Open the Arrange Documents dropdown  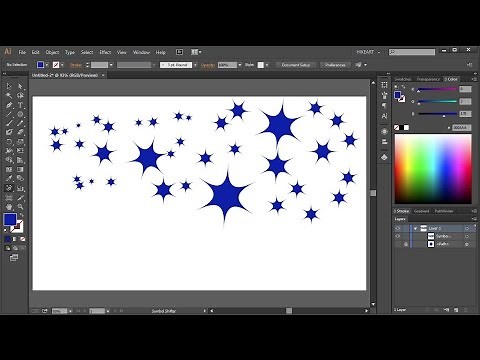point(196,52)
